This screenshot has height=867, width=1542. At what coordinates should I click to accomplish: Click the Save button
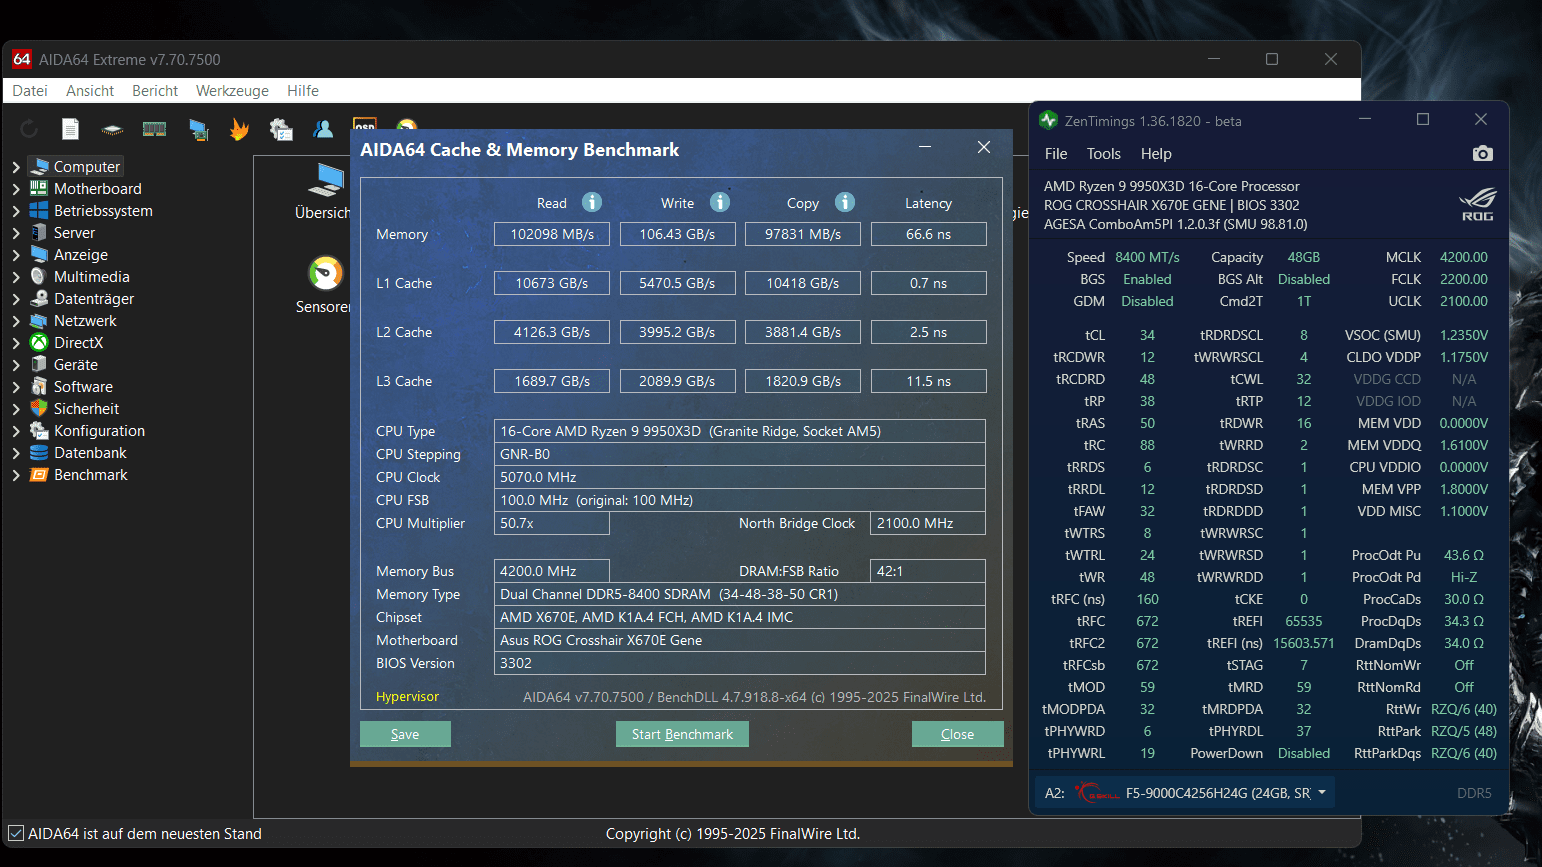(x=405, y=734)
